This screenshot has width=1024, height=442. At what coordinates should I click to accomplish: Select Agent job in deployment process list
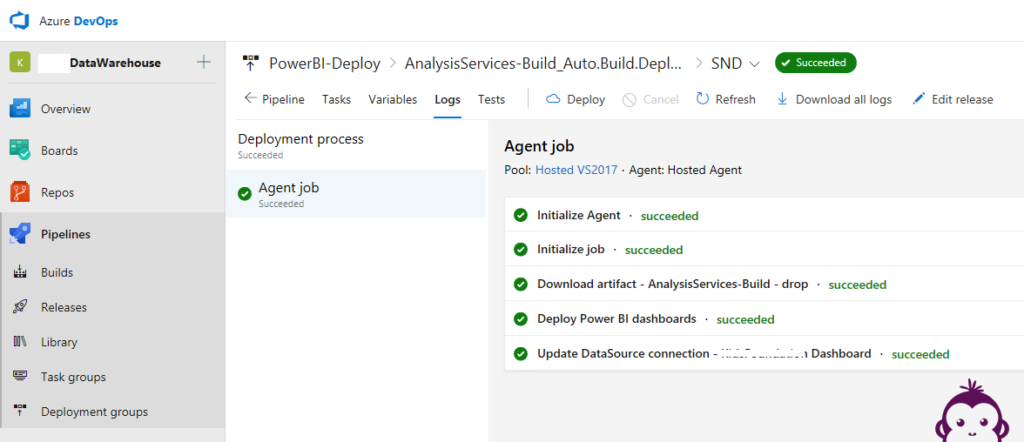coord(356,194)
